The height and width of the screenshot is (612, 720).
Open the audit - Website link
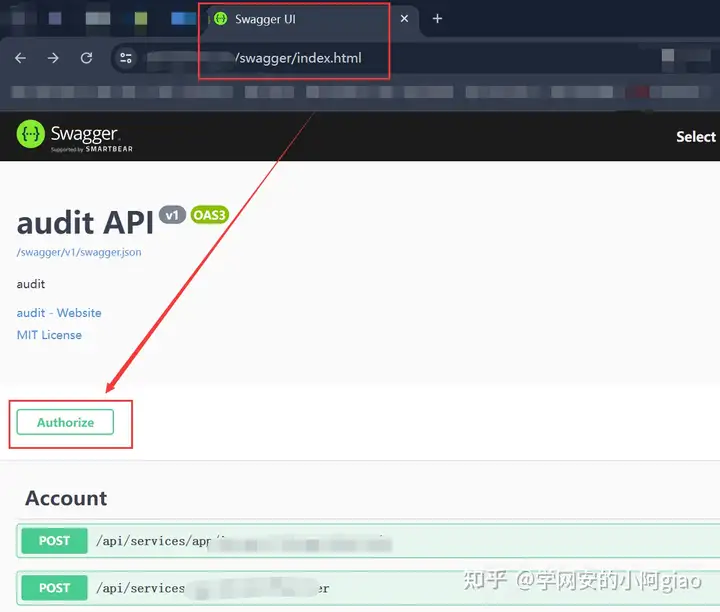(59, 313)
